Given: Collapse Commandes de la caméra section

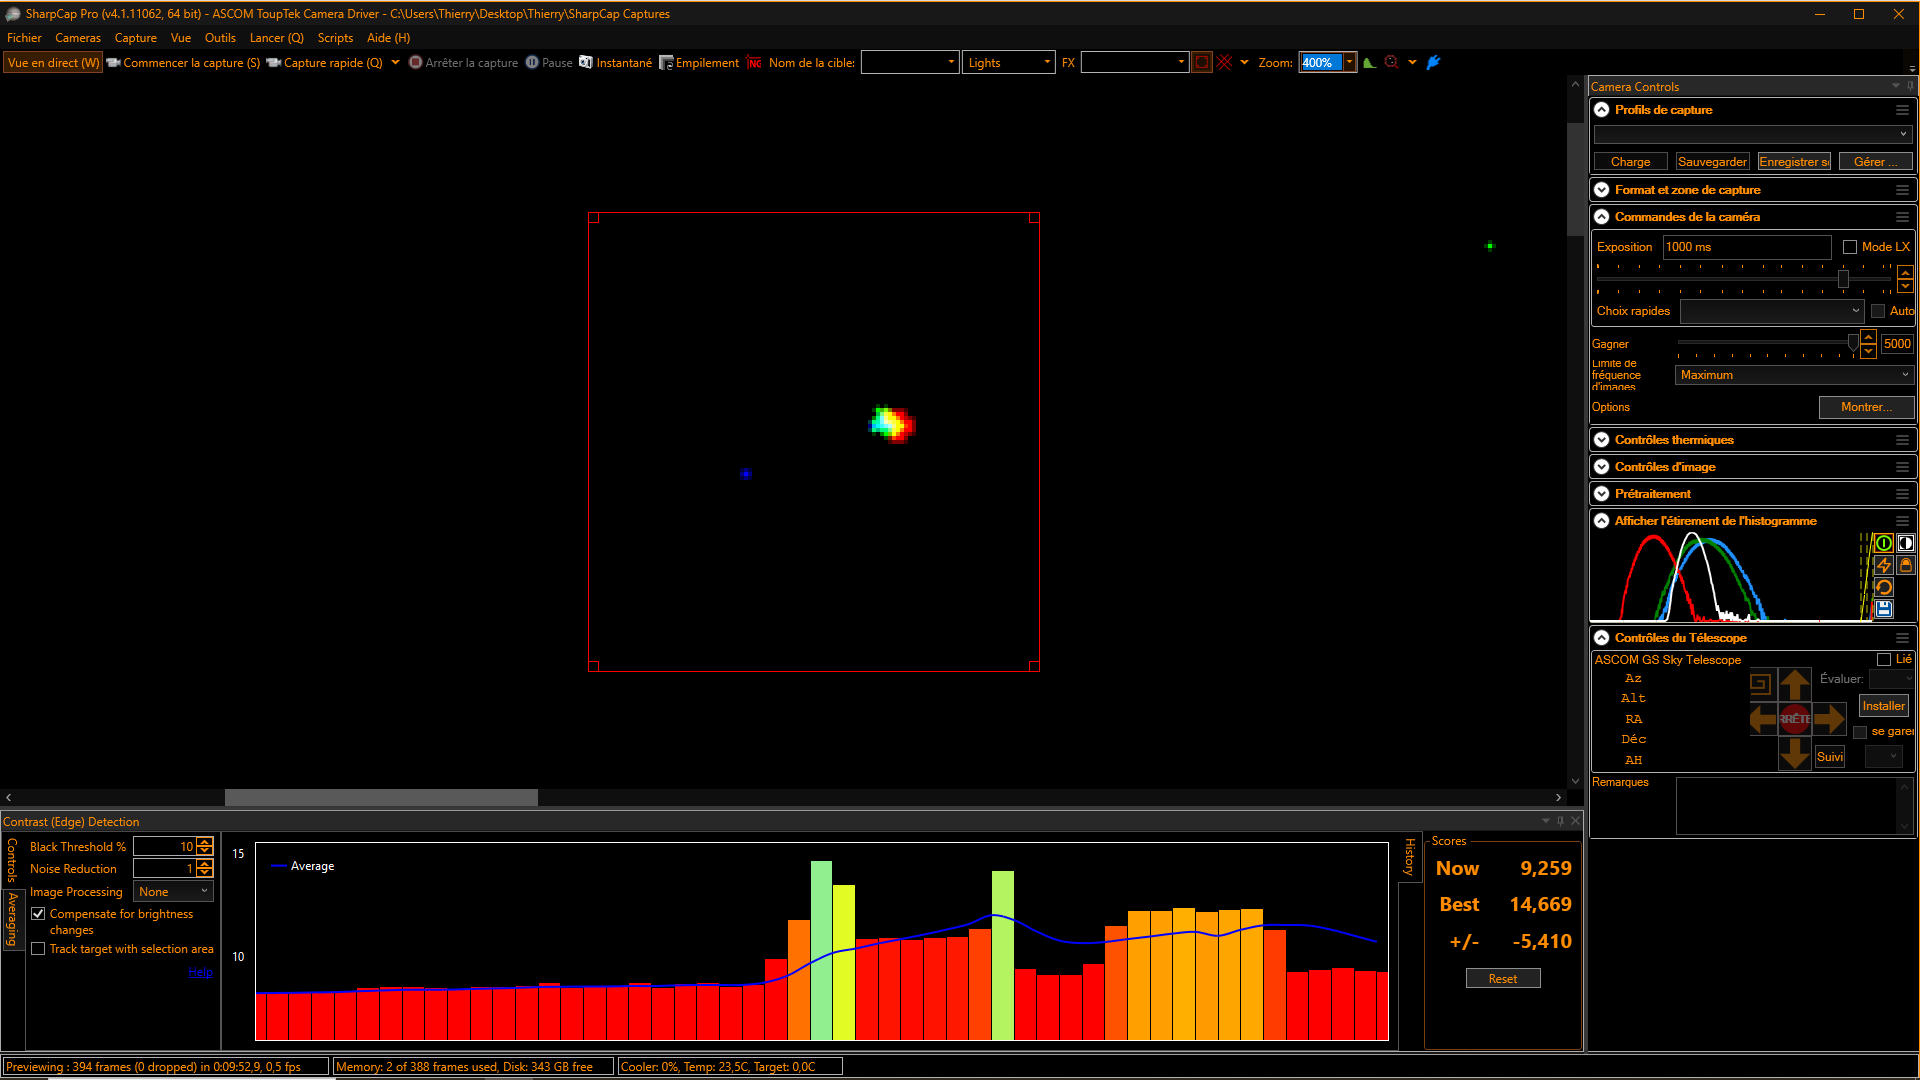Looking at the screenshot, I should pos(1602,217).
